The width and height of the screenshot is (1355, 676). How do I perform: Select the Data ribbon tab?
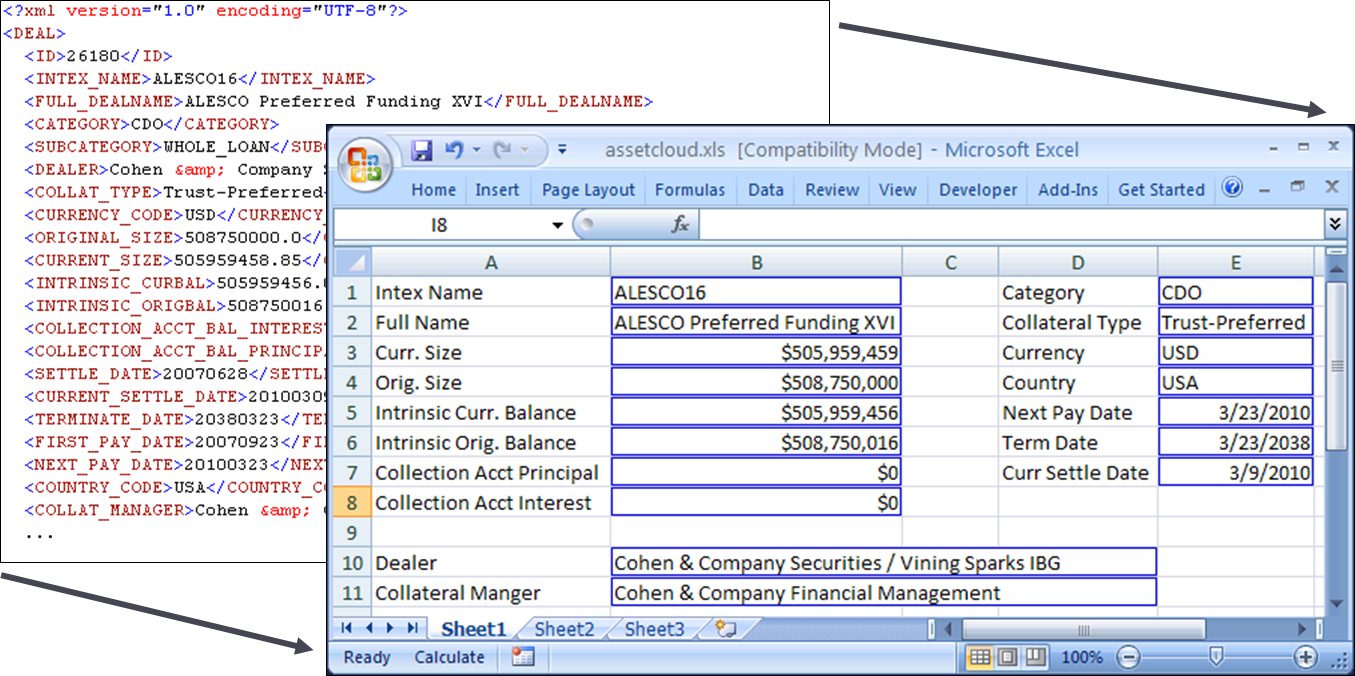tap(766, 190)
